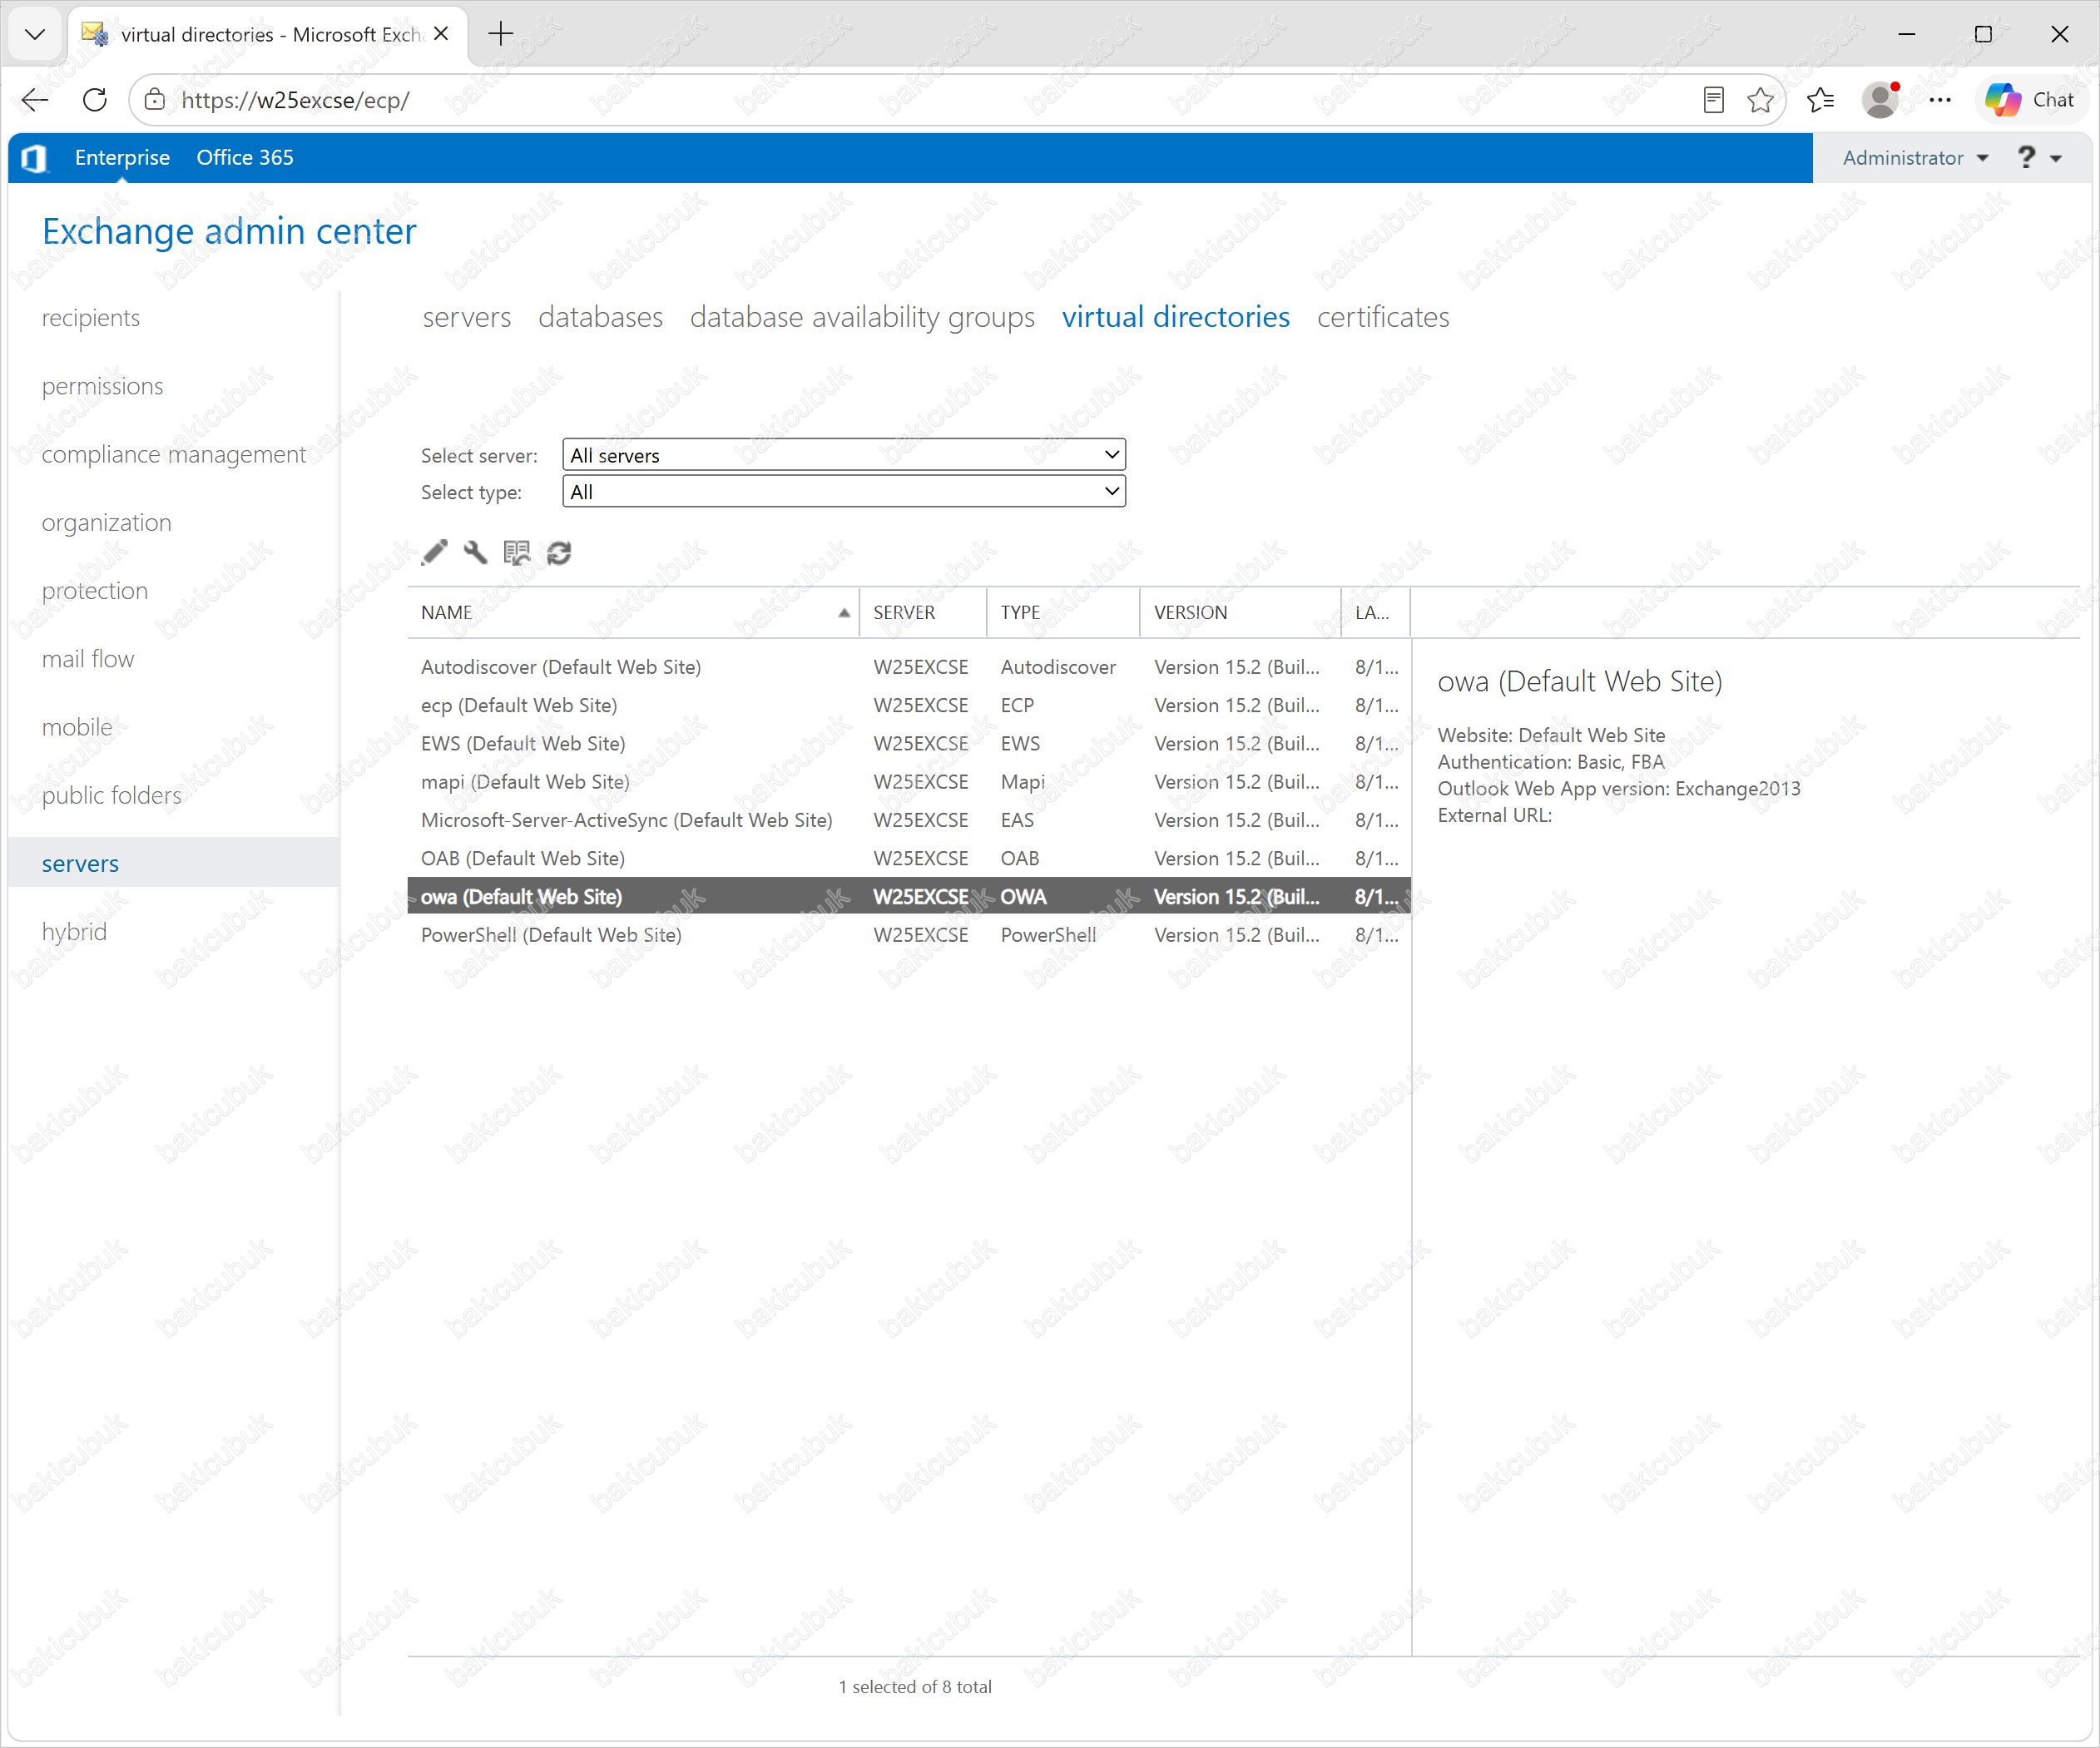Select Autodiscover (Default Web Site) row
Viewport: 2100px width, 1748px height.
(909, 667)
